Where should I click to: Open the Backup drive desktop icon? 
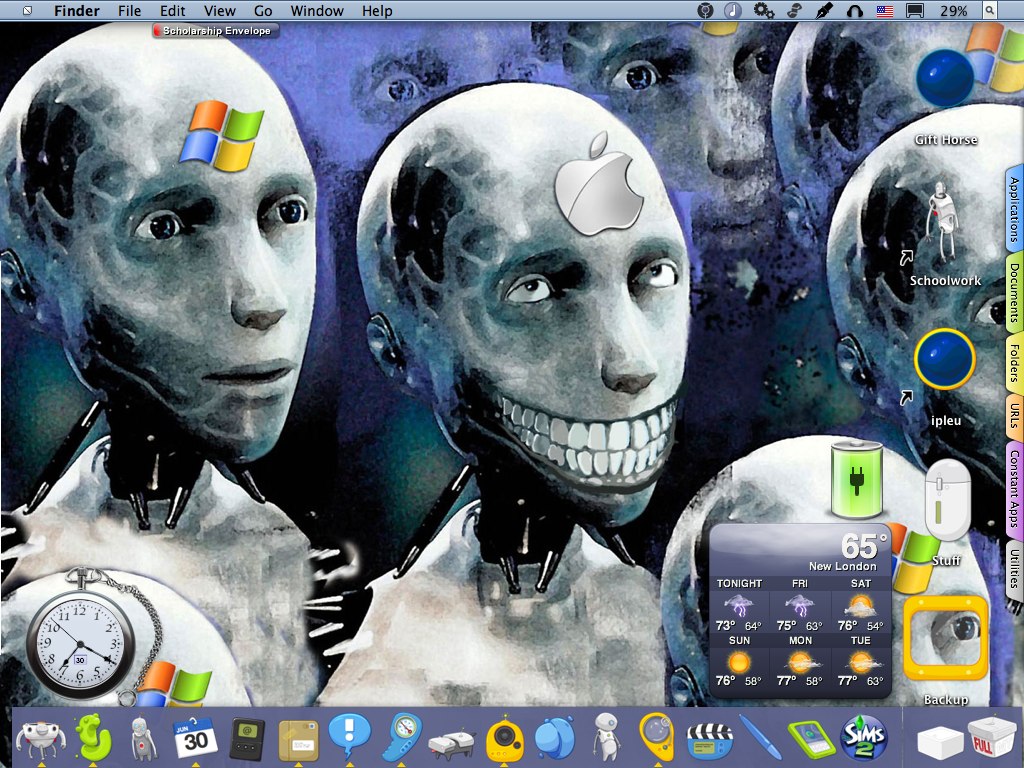pyautogui.click(x=945, y=638)
